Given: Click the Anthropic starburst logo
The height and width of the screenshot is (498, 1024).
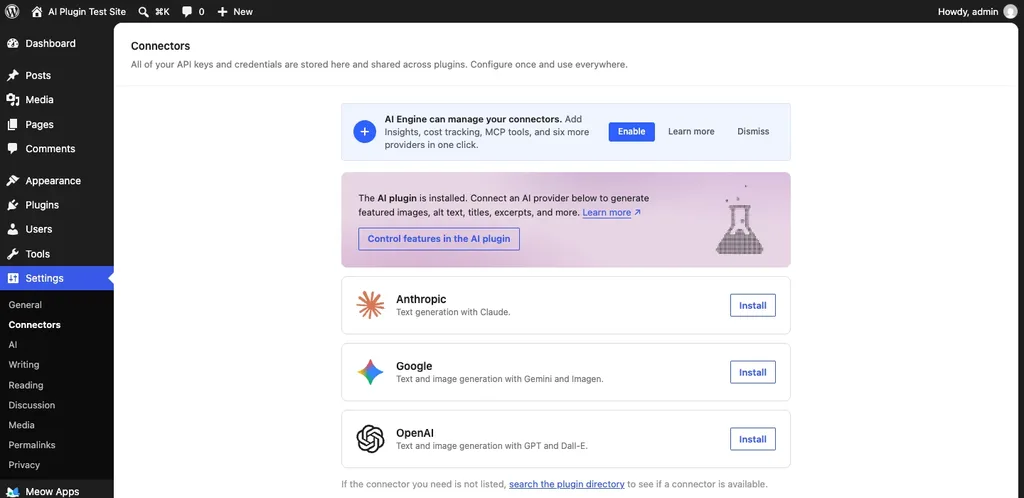Looking at the screenshot, I should [x=370, y=305].
